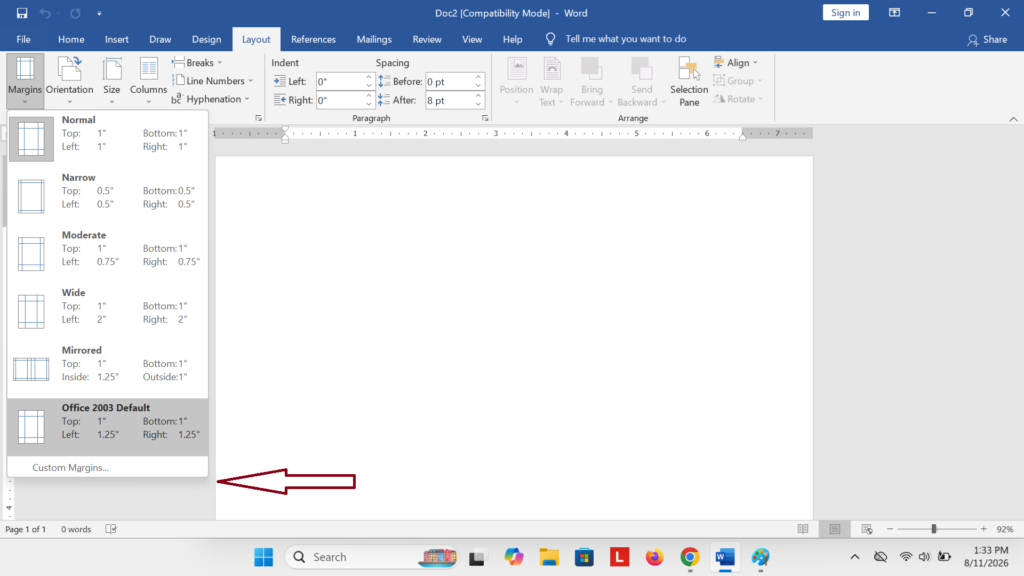This screenshot has width=1024, height=576.
Task: Click the Sign in button
Action: (846, 13)
